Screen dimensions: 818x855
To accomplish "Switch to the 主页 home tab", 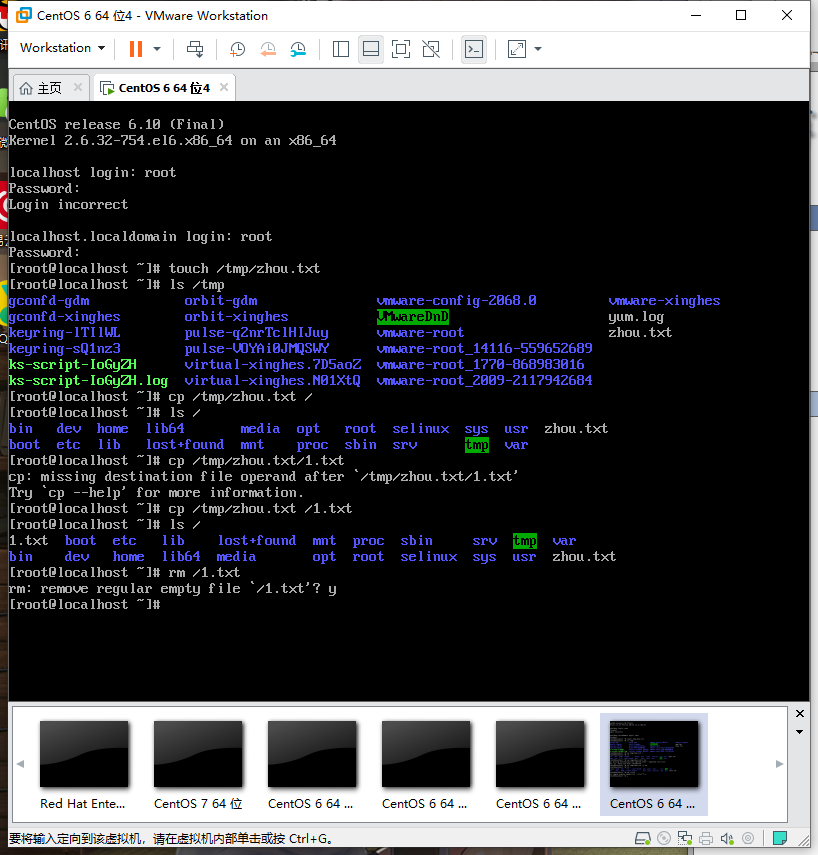I will [x=49, y=88].
